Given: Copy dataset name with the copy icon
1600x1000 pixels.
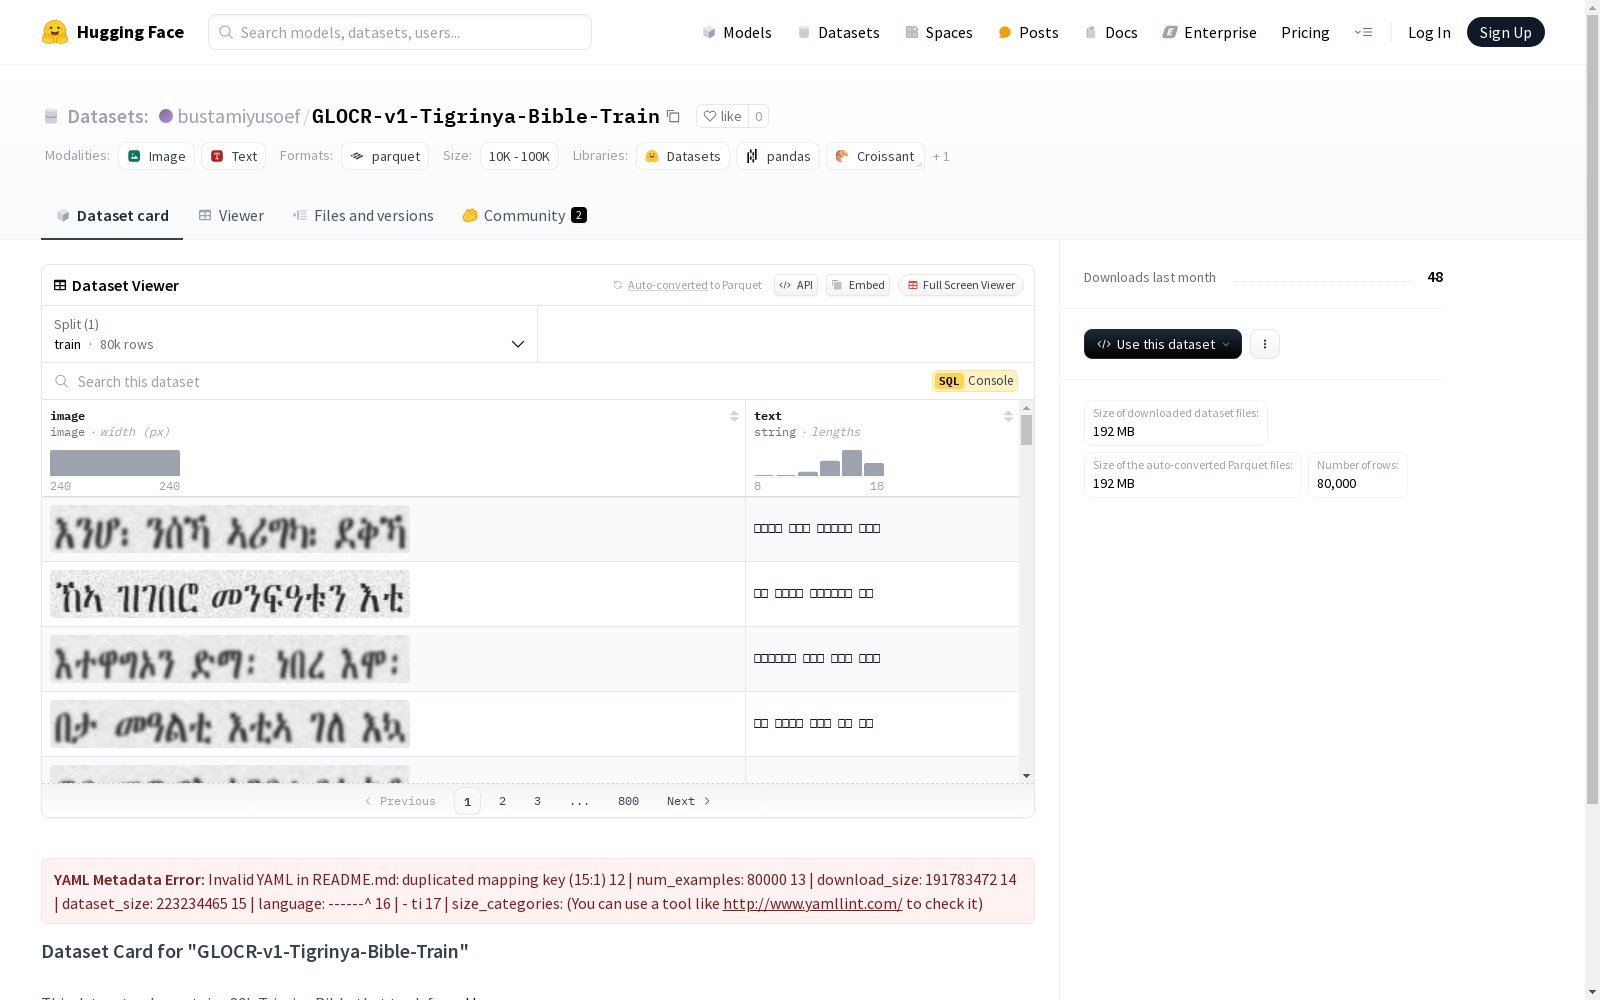Looking at the screenshot, I should coord(674,116).
